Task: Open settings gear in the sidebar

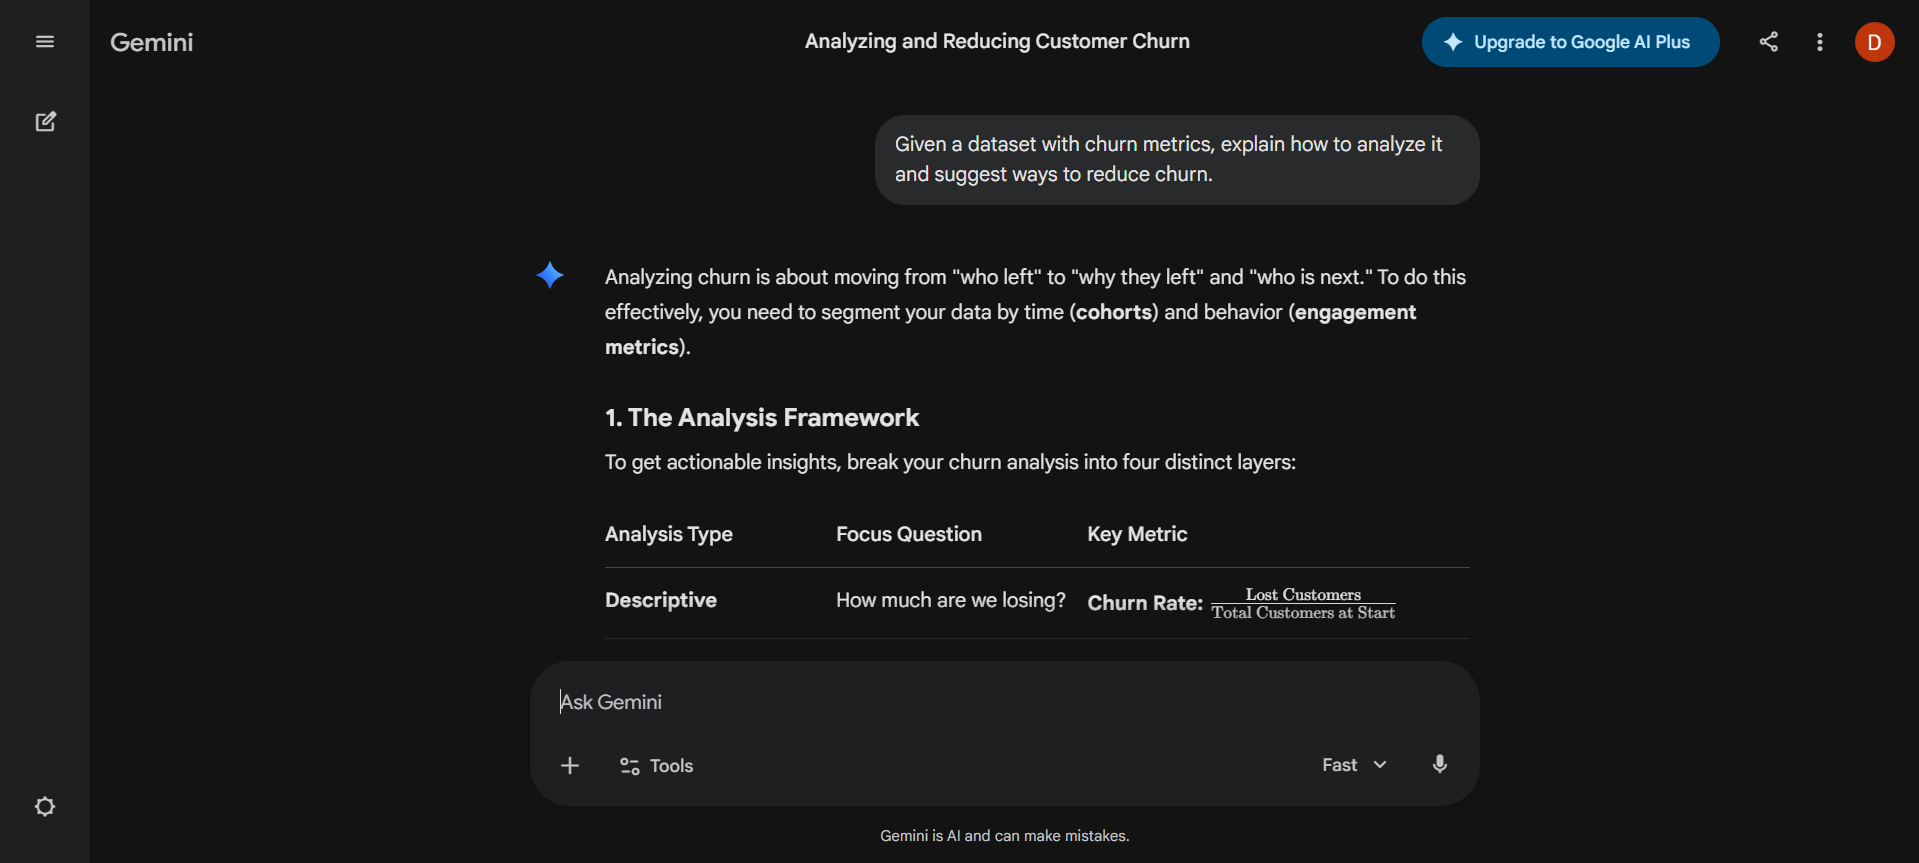Action: click(x=45, y=806)
